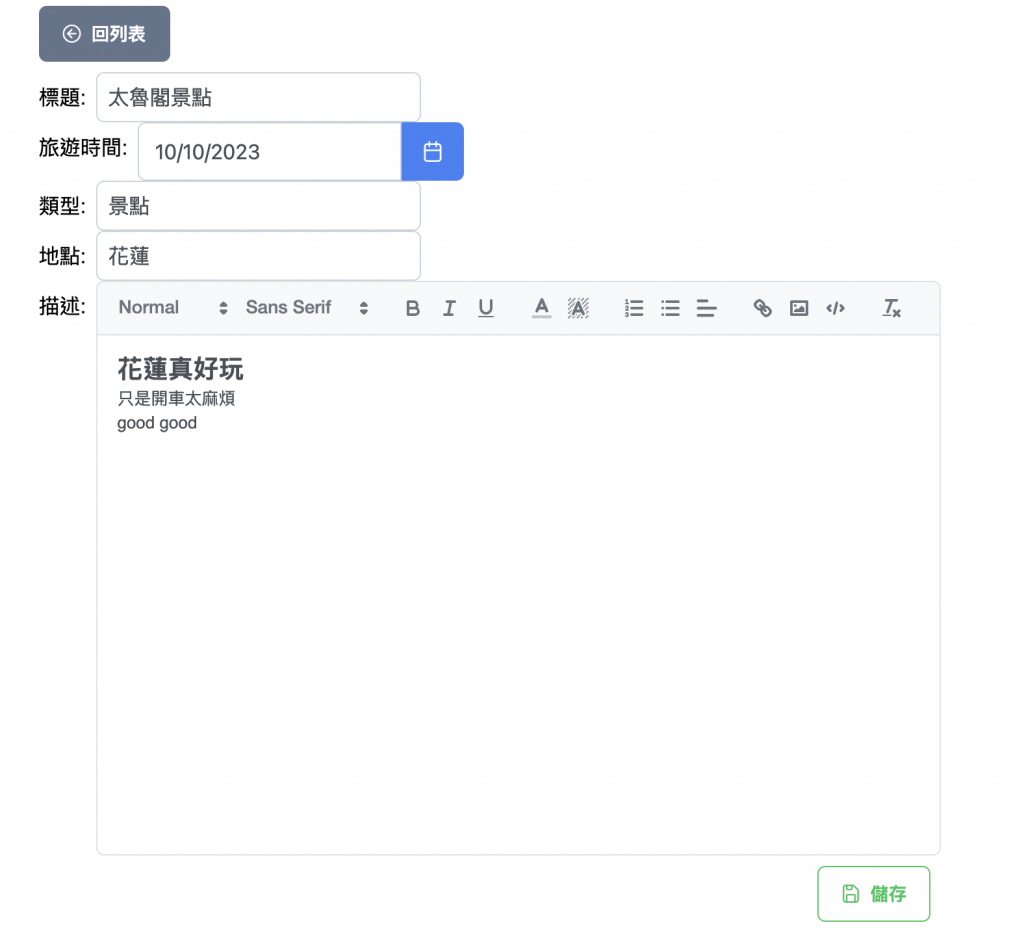The height and width of the screenshot is (940, 1024).
Task: Click the 標題 input field
Action: 258,97
